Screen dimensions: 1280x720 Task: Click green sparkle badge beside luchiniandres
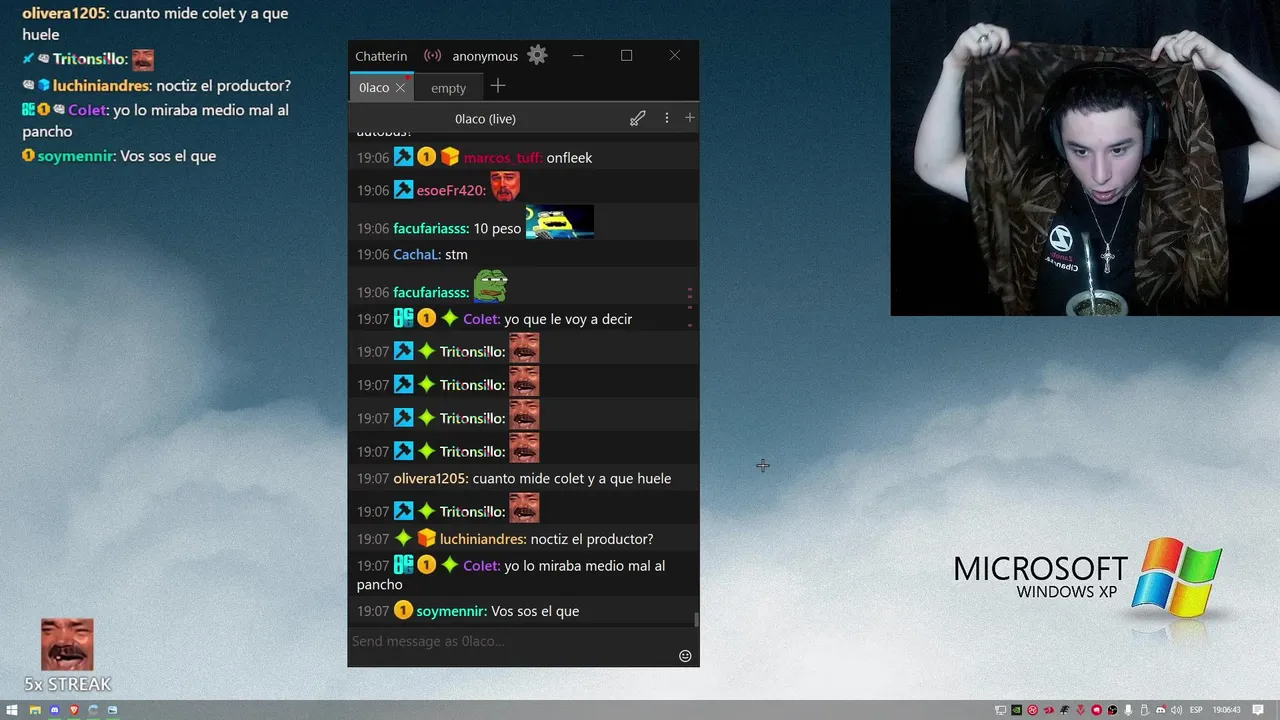(403, 538)
